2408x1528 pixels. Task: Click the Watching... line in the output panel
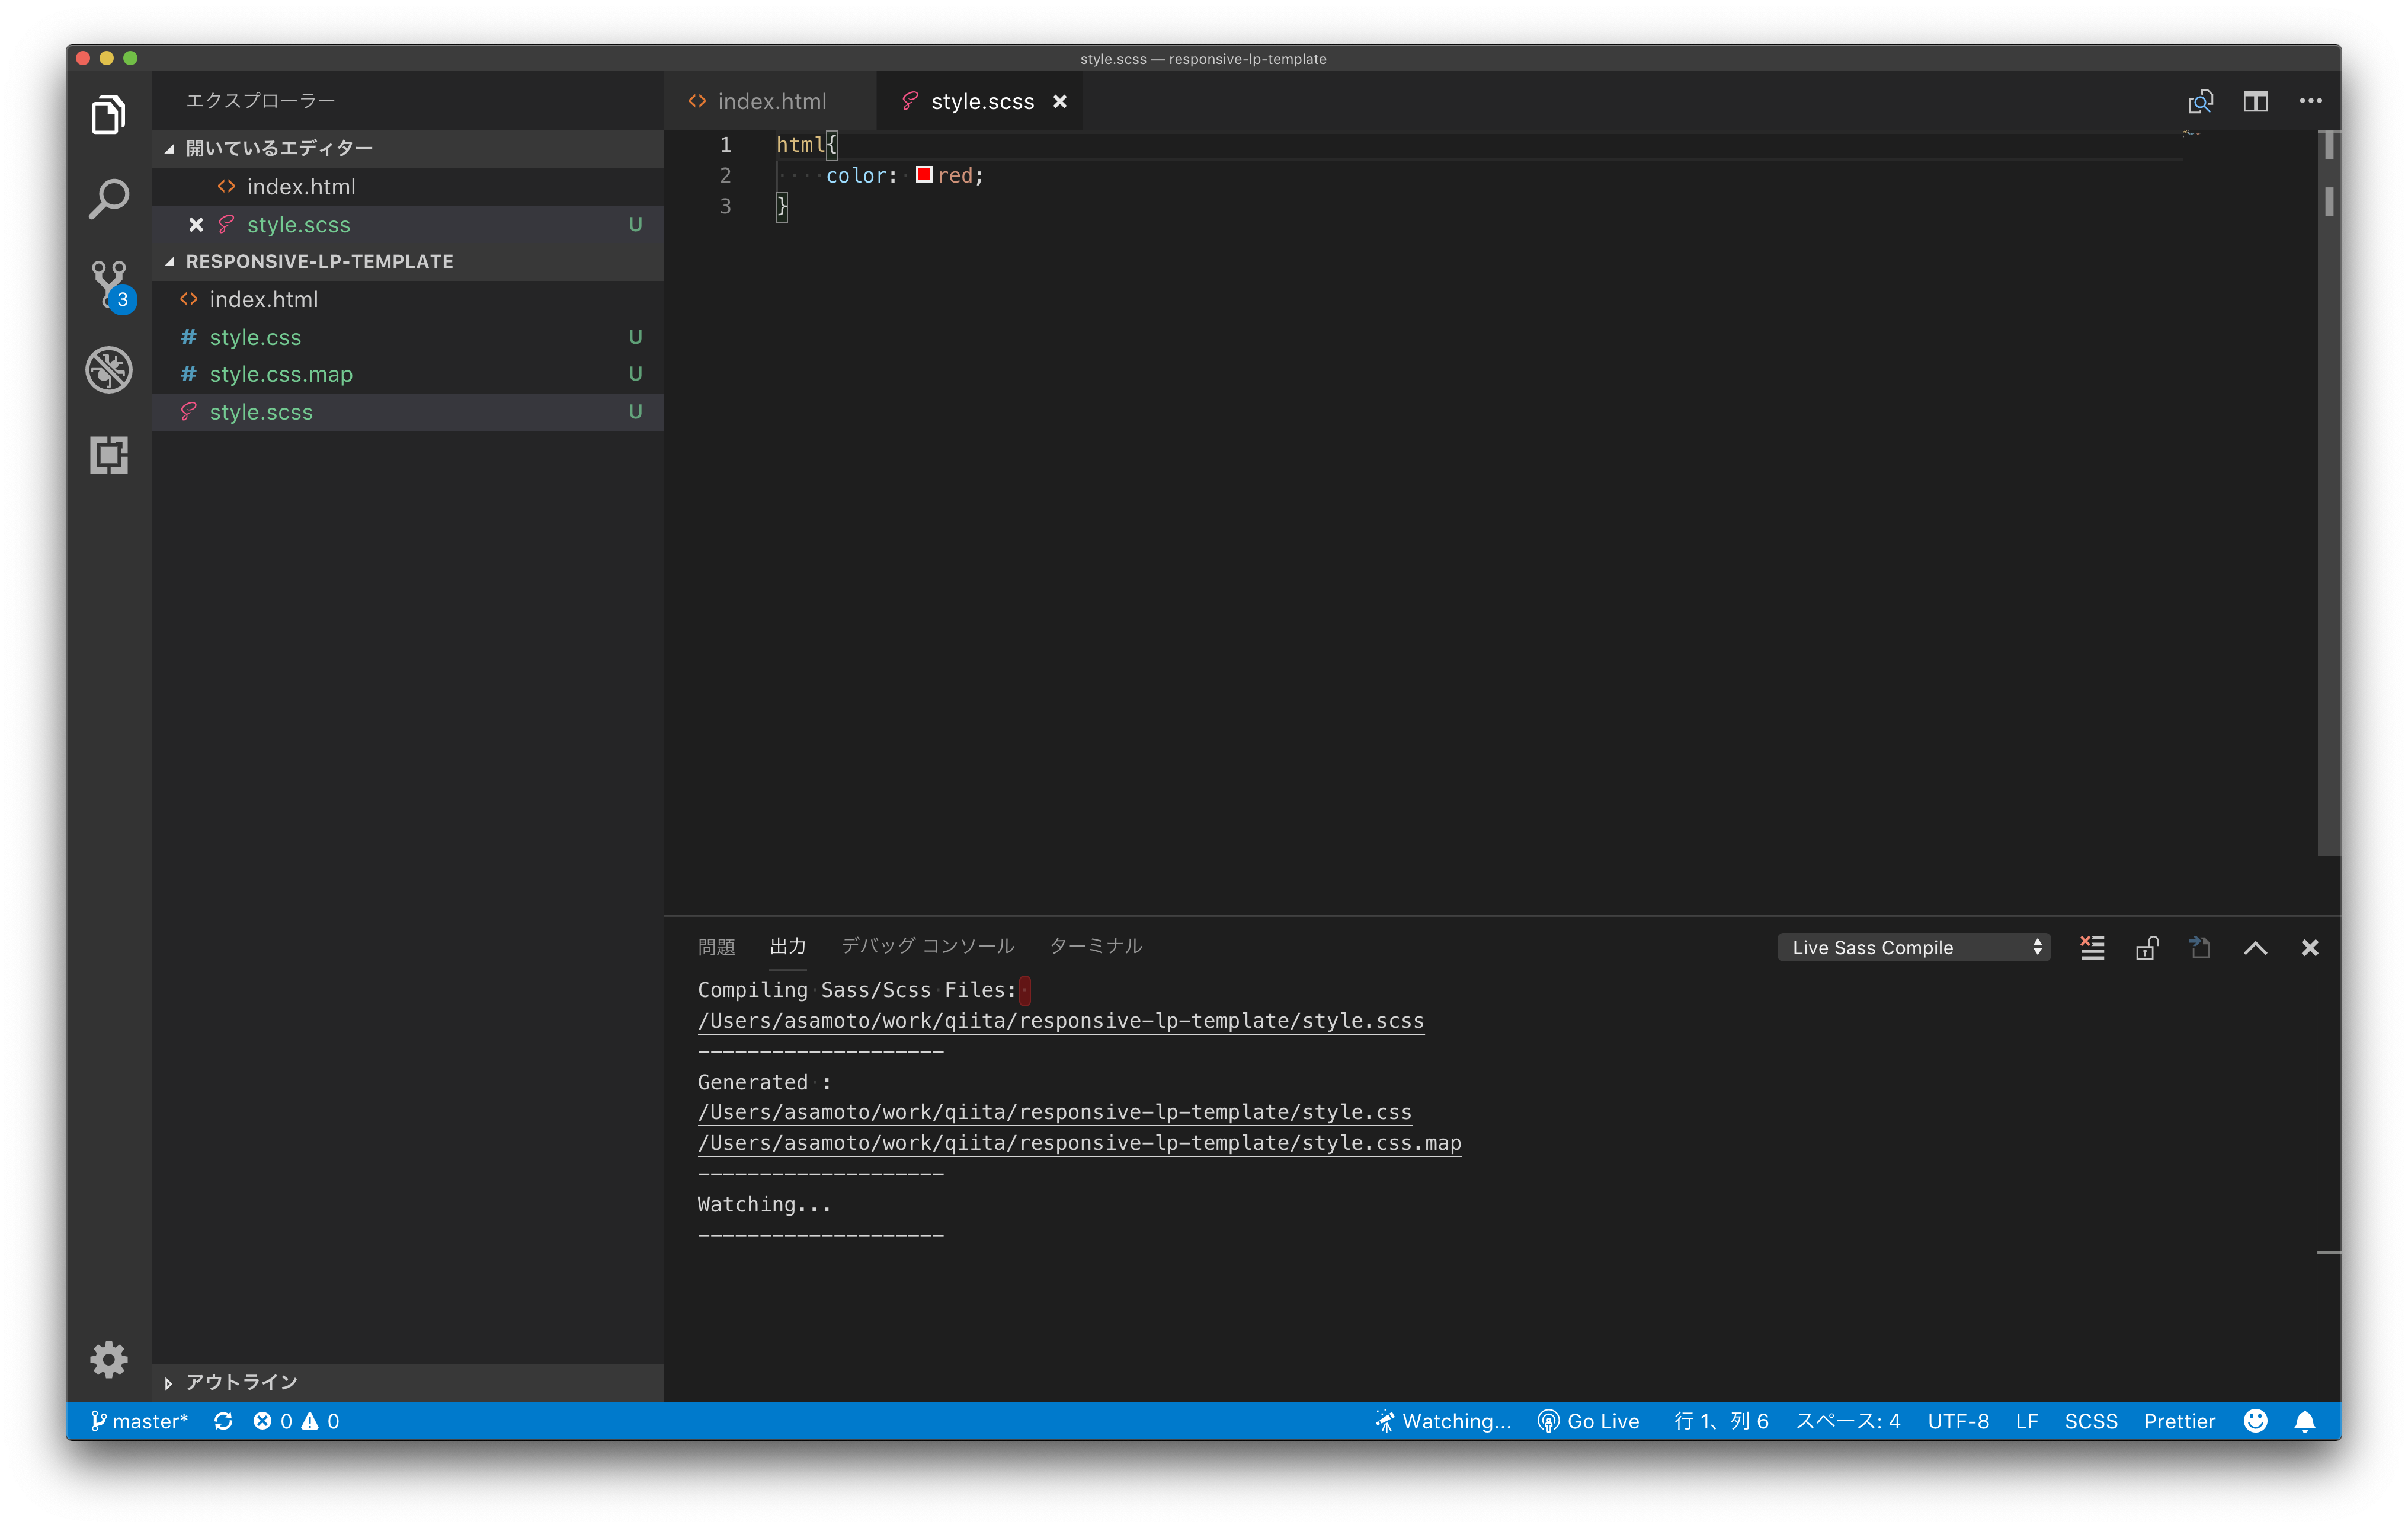(764, 1204)
